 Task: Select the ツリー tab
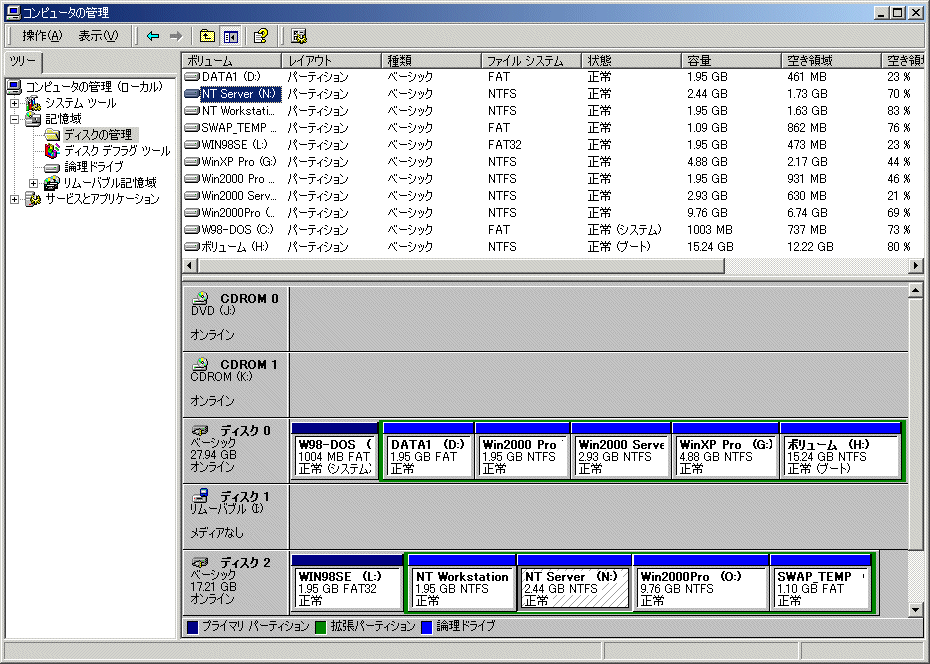(23, 62)
